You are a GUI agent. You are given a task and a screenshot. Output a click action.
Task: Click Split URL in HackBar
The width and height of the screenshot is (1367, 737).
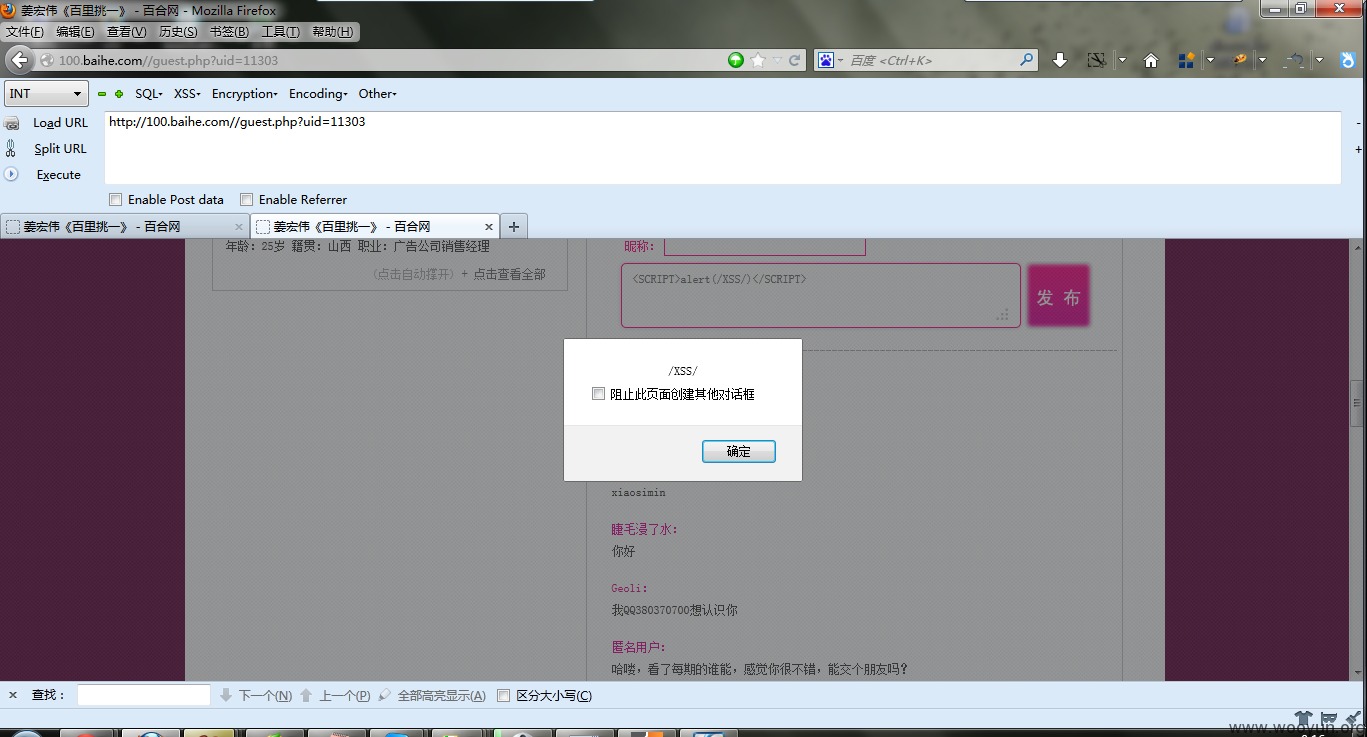[x=60, y=149]
